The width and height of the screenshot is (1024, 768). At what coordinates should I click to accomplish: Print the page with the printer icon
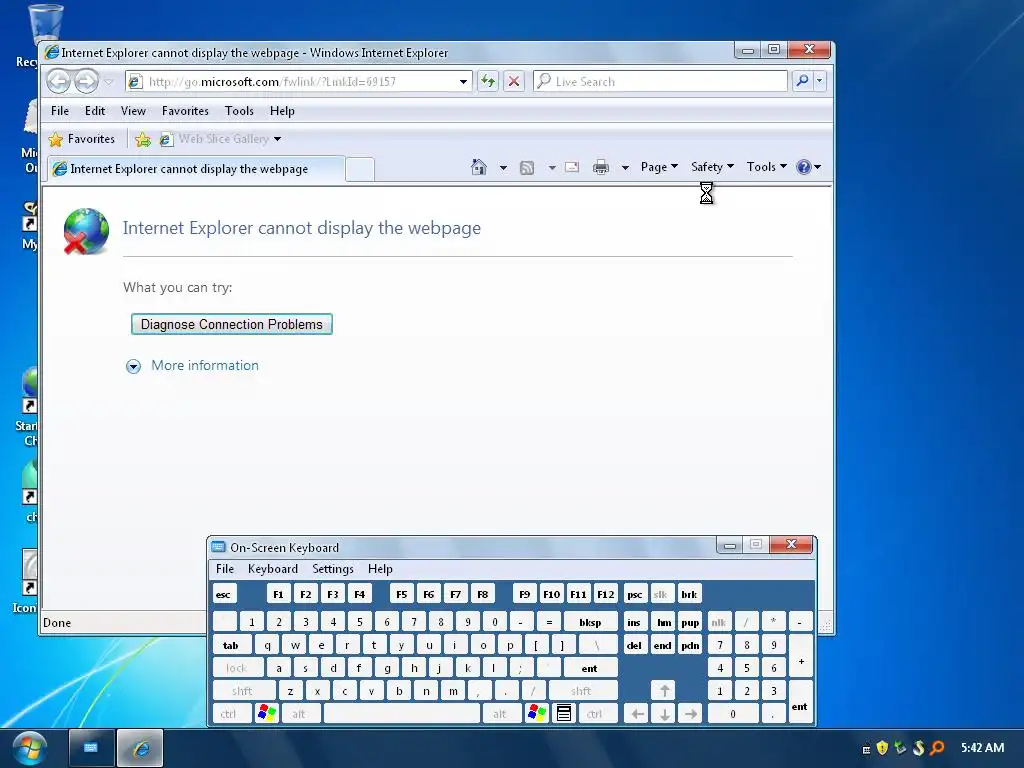click(601, 168)
